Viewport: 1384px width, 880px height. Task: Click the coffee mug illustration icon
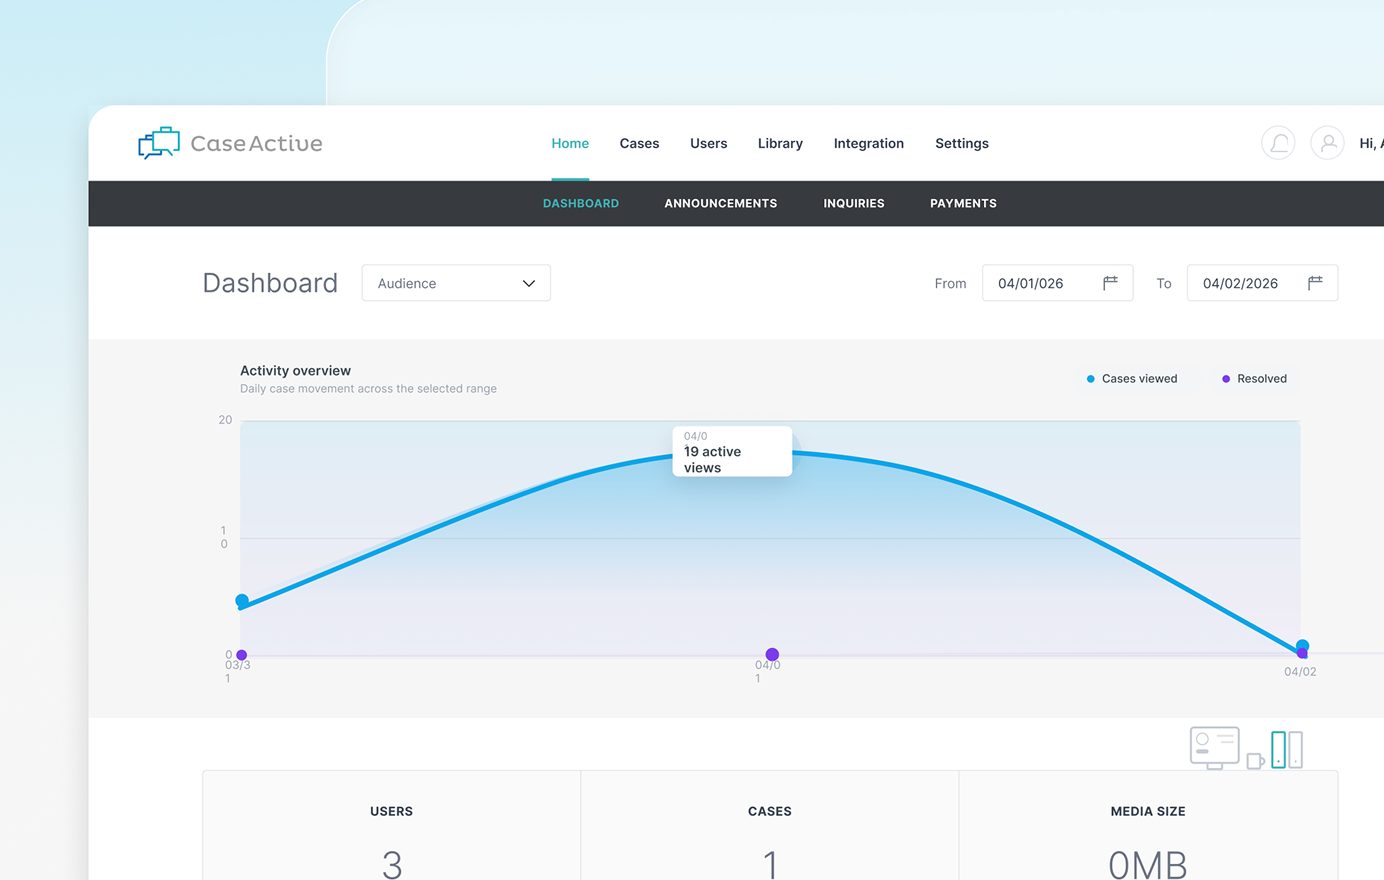coord(1255,762)
